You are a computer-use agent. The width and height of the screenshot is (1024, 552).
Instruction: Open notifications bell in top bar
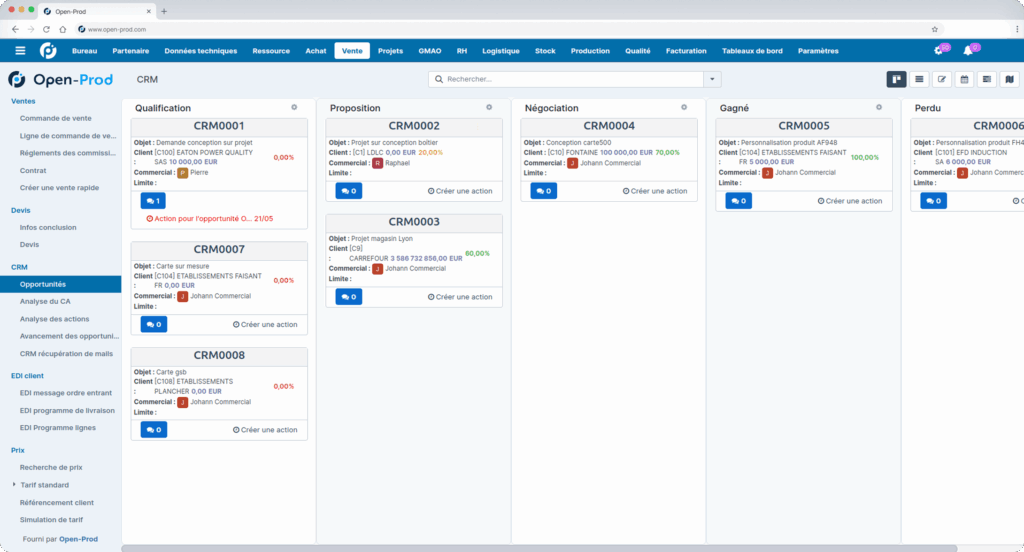coord(968,50)
